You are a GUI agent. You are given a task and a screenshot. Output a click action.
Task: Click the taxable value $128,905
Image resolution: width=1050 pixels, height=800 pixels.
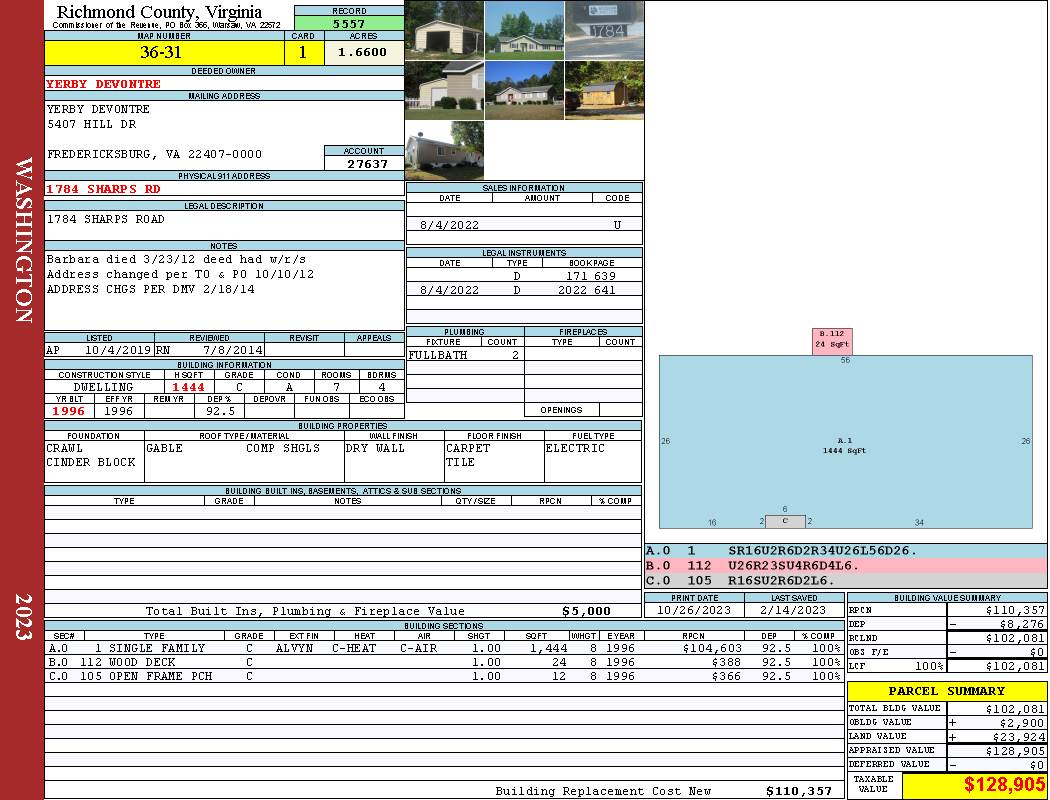pos(974,786)
